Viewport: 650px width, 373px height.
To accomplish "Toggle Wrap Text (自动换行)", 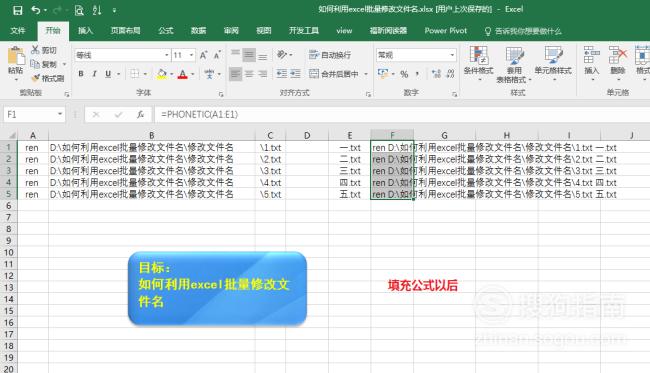I will tap(330, 55).
